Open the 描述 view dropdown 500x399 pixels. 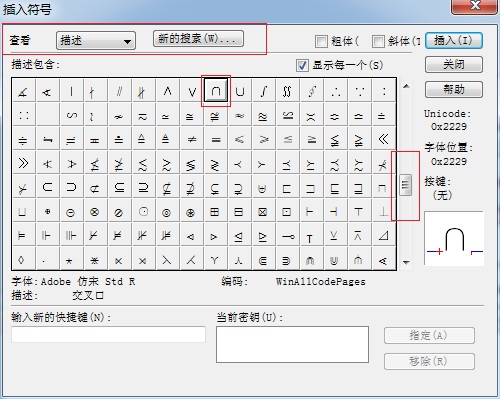[96, 41]
